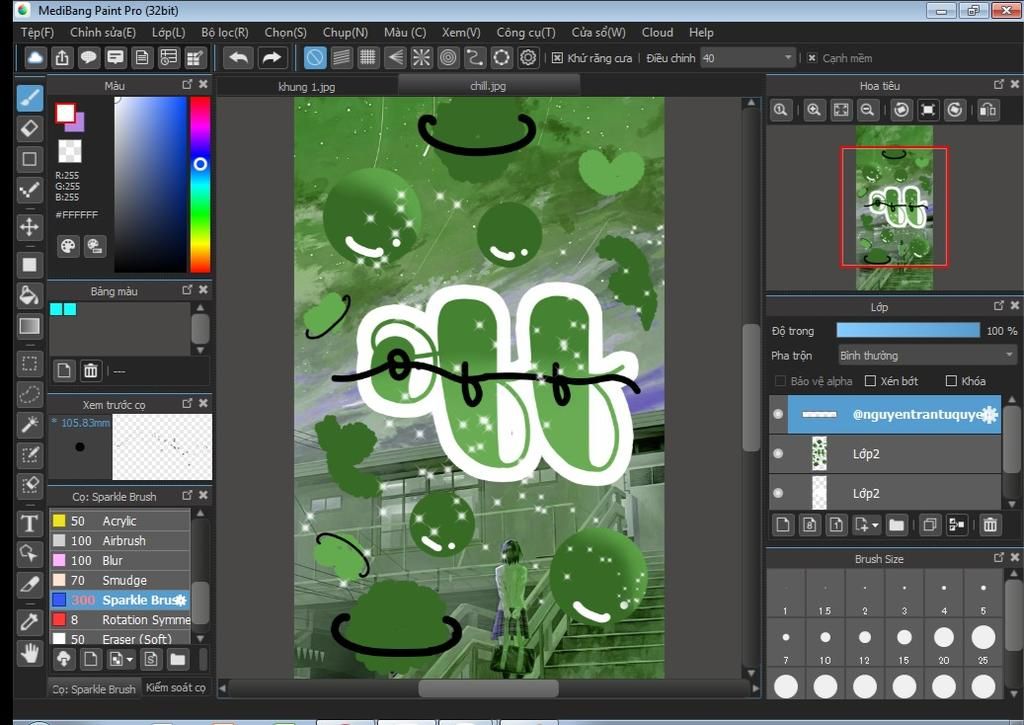1024x725 pixels.
Task: Open the Lớp(L) menu
Action: (168, 32)
